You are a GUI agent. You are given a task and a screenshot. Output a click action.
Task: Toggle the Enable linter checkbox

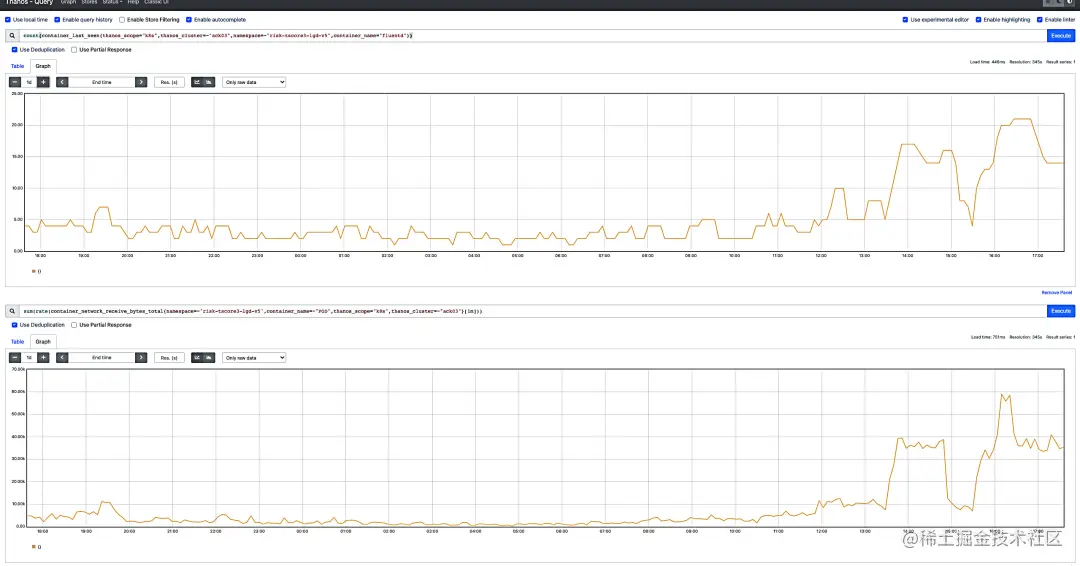(x=1039, y=20)
